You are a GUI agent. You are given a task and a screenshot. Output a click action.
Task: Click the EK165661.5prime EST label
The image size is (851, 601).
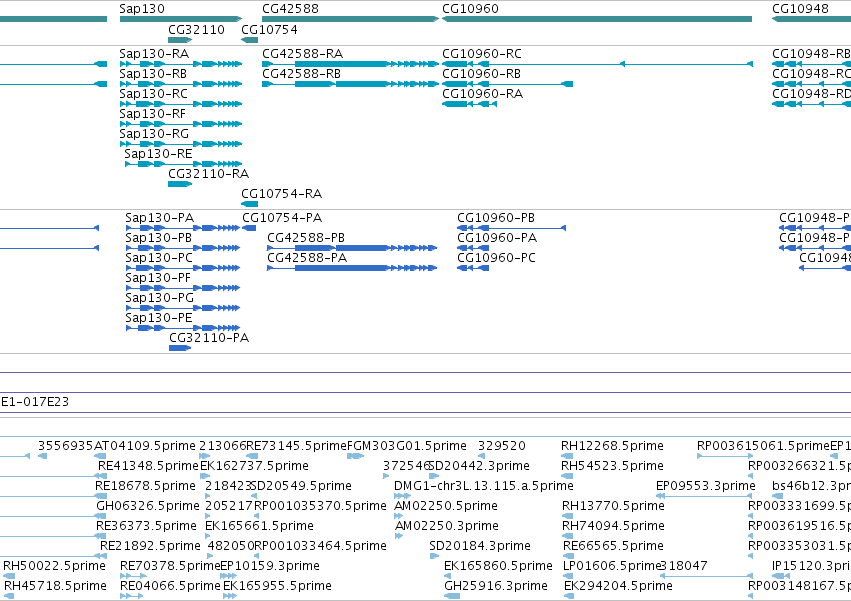coord(259,526)
